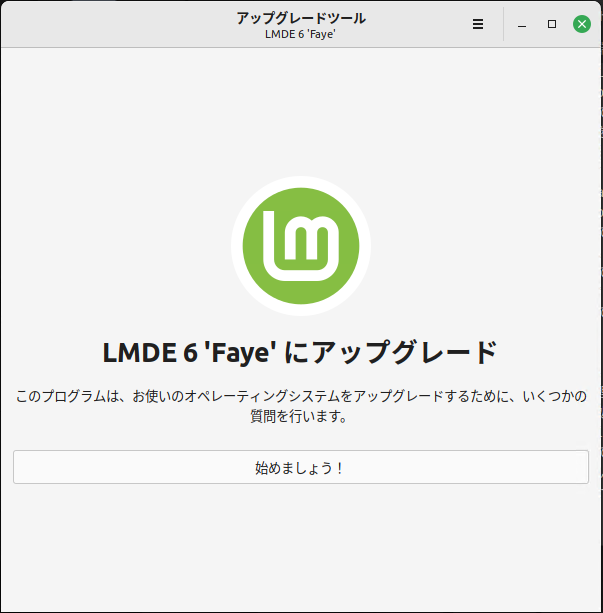603x613 pixels.
Task: Close the window with the green X button
Action: pos(582,24)
